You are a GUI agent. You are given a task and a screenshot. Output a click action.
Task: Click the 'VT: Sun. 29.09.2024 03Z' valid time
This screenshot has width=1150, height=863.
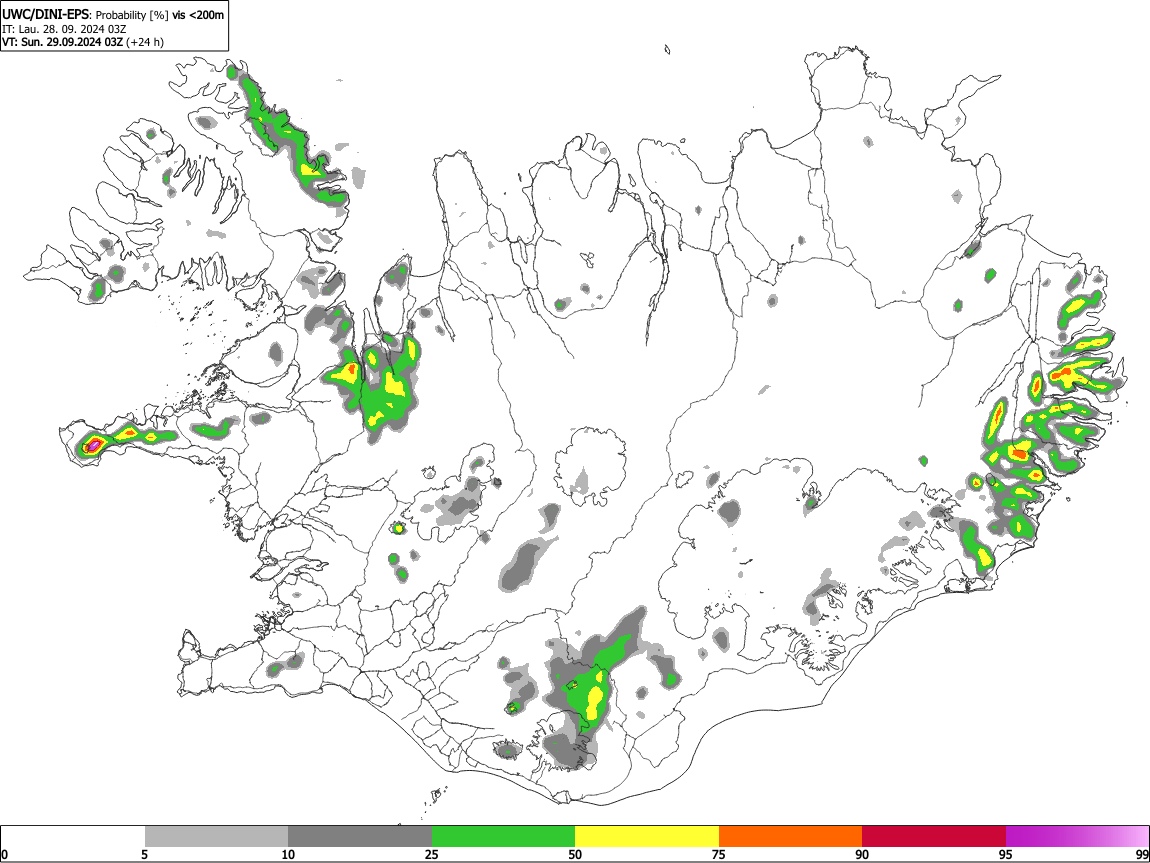coord(62,42)
